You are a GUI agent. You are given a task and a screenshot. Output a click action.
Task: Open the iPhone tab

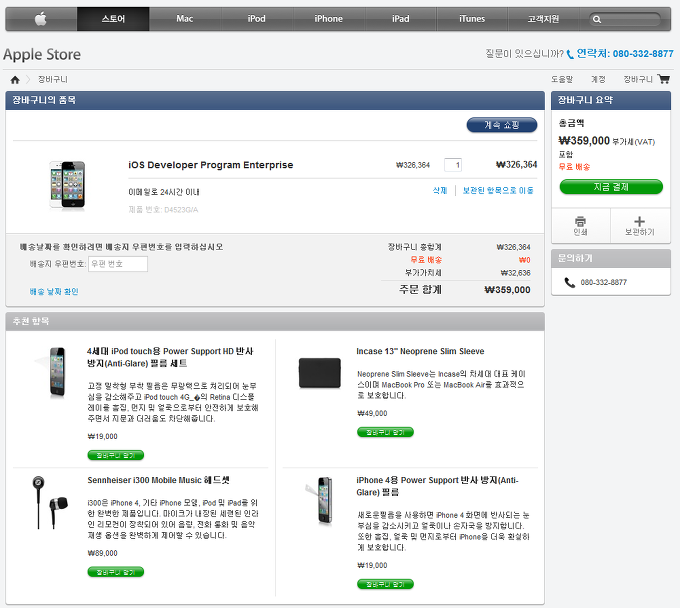[x=329, y=19]
